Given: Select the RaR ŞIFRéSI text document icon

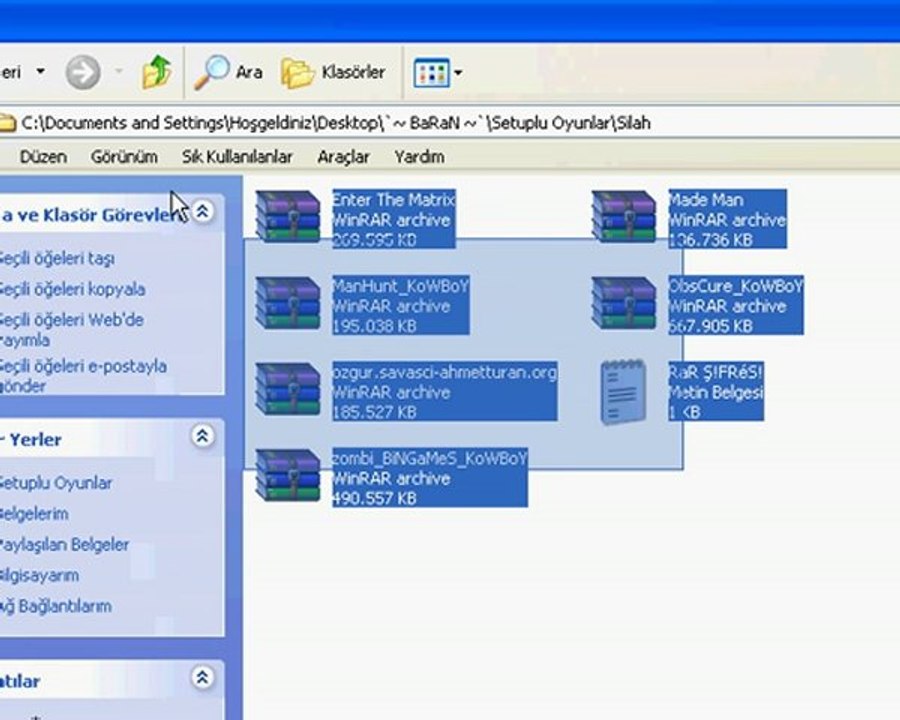Looking at the screenshot, I should pyautogui.click(x=623, y=392).
